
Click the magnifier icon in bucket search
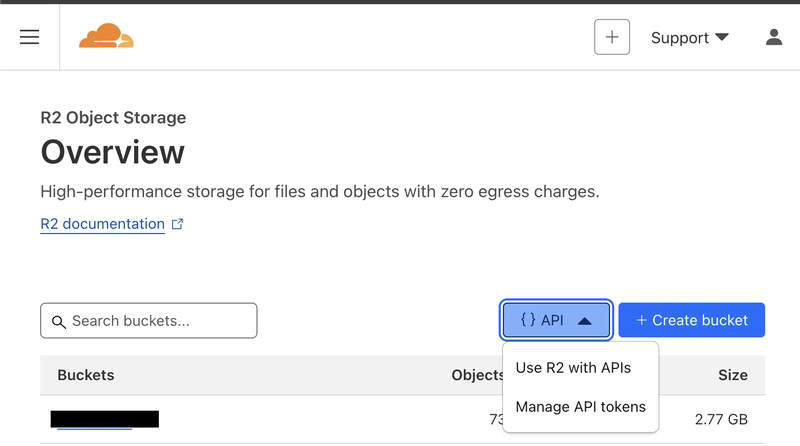(x=58, y=321)
